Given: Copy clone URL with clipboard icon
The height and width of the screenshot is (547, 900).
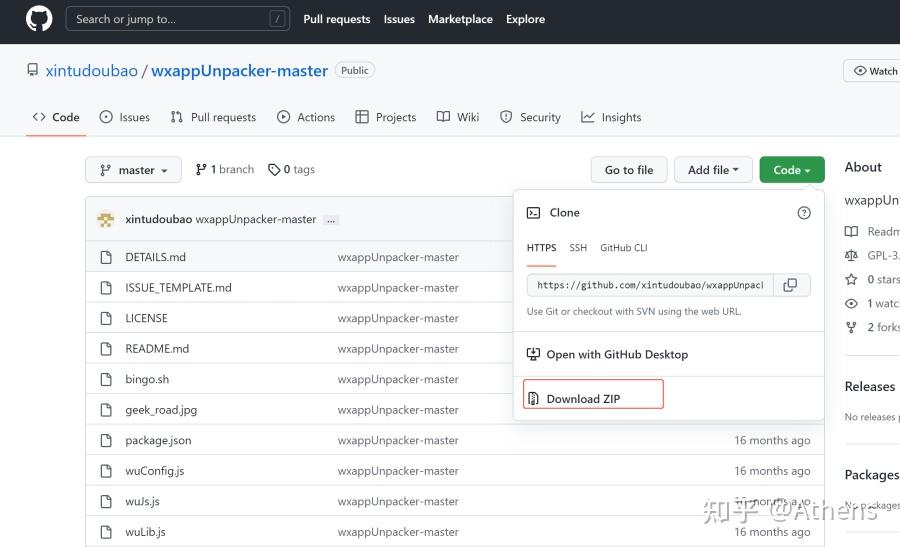Looking at the screenshot, I should pos(791,285).
